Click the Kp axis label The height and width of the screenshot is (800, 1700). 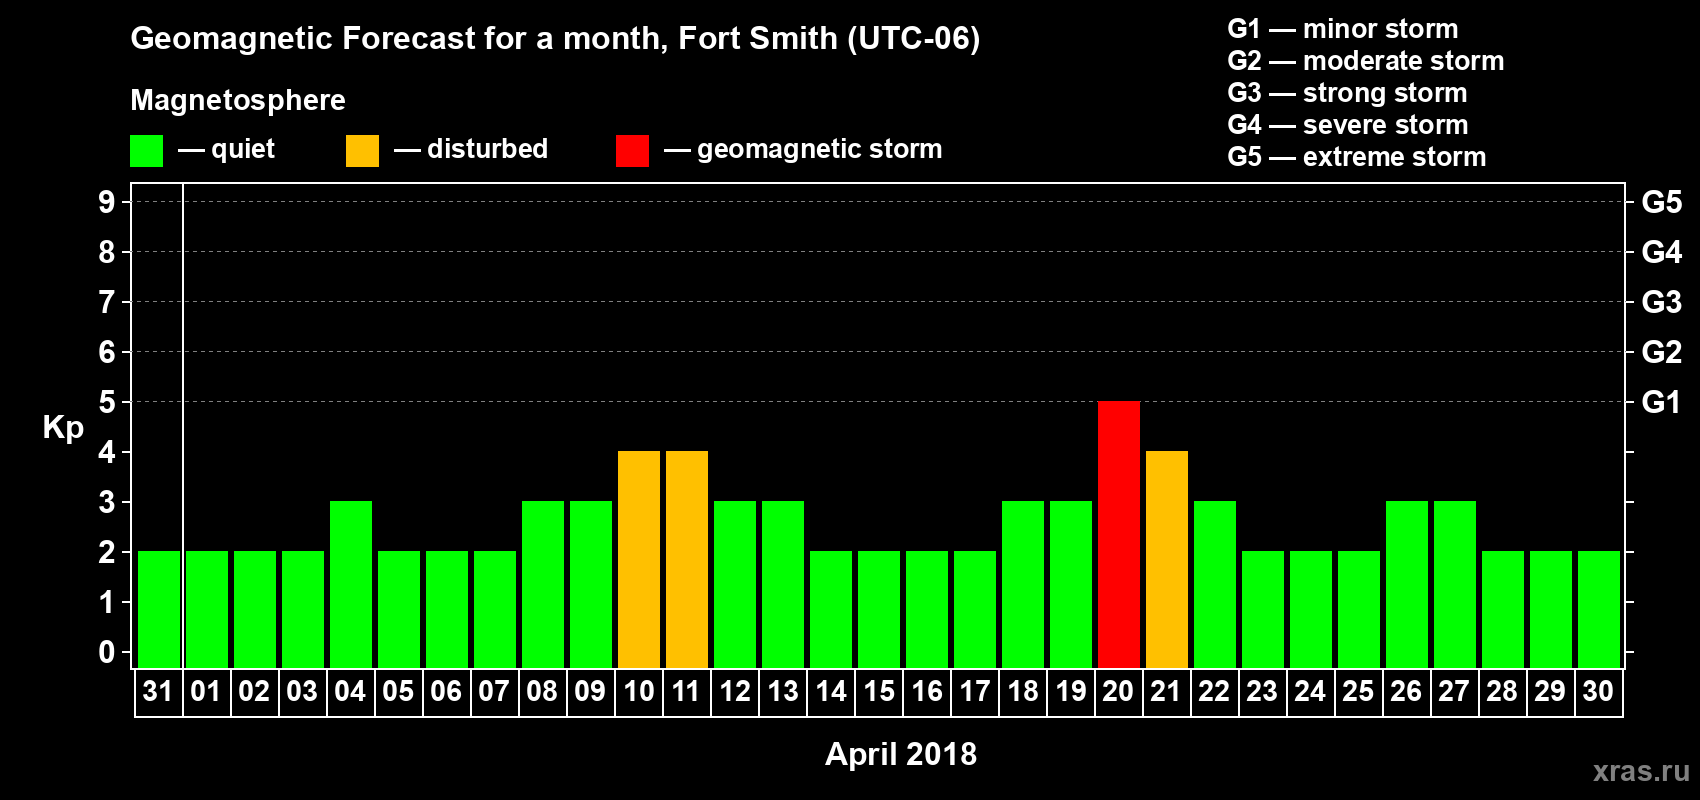coord(63,428)
